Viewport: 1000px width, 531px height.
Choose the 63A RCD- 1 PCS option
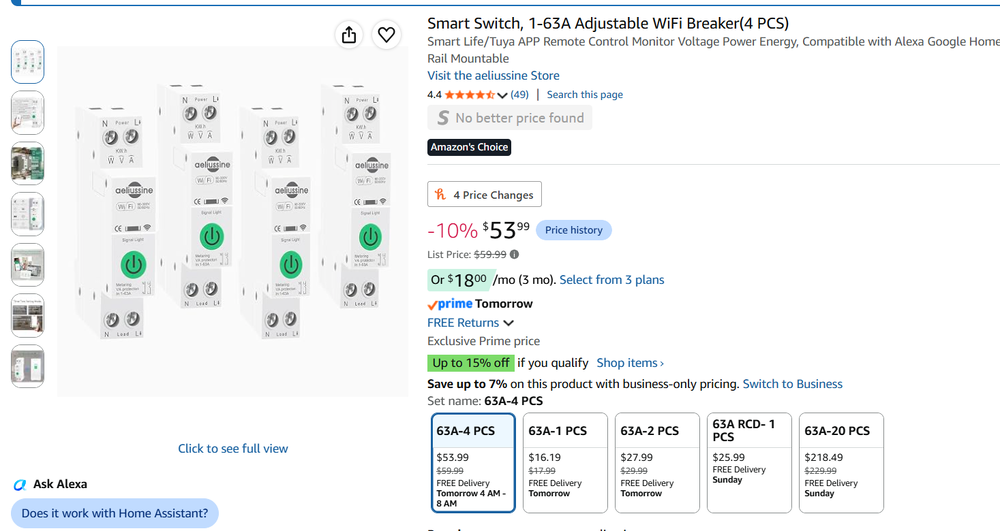[x=749, y=463]
